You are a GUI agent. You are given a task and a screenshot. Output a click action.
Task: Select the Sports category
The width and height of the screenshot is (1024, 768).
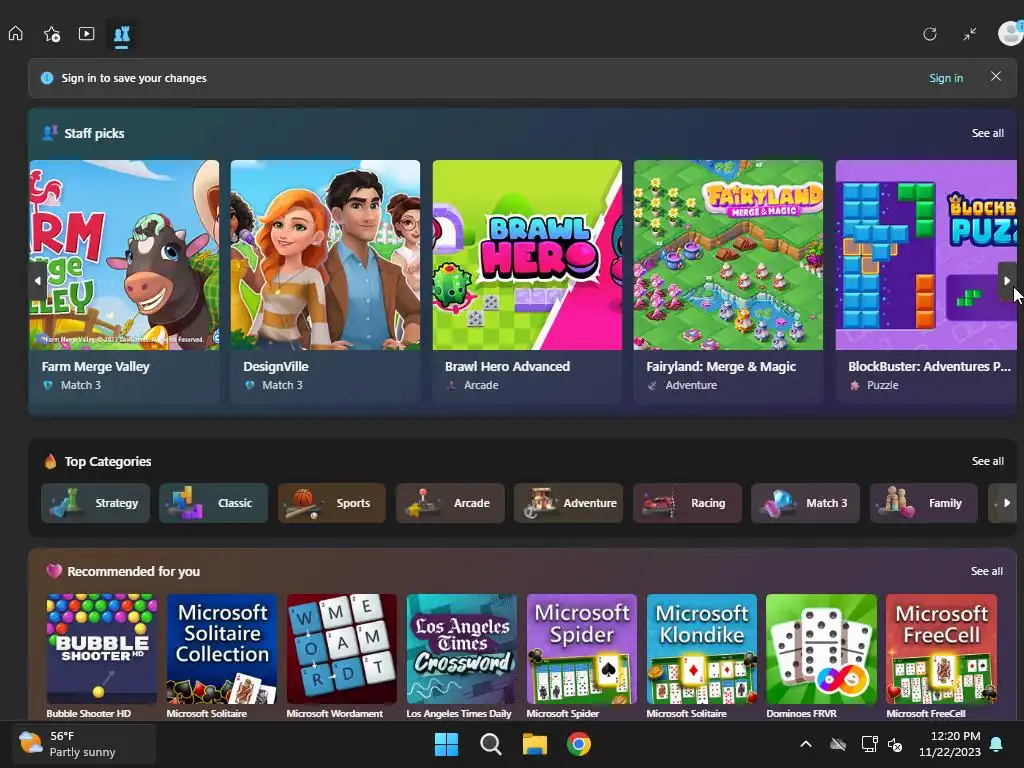(x=332, y=503)
